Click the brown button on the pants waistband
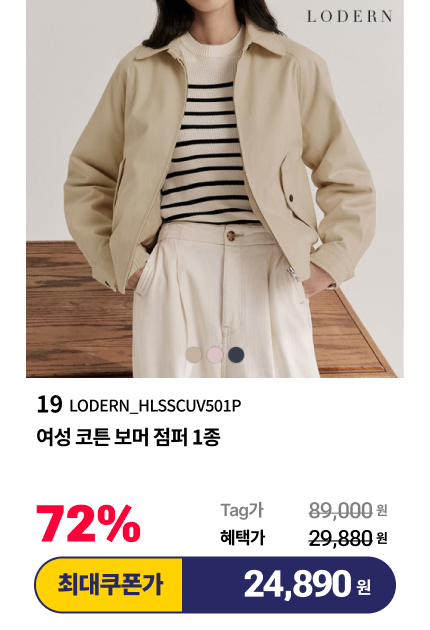Image resolution: width=430 pixels, height=630 pixels. (x=231, y=235)
